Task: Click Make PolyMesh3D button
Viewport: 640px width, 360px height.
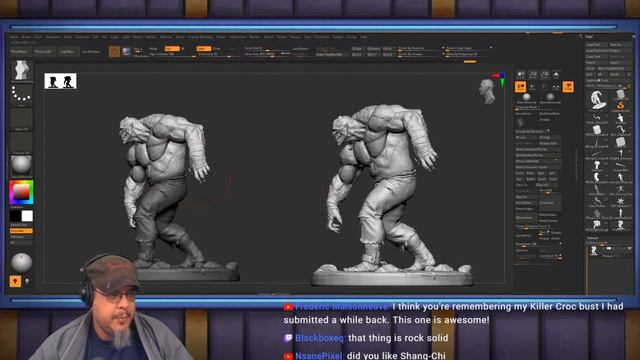Action: click(614, 69)
